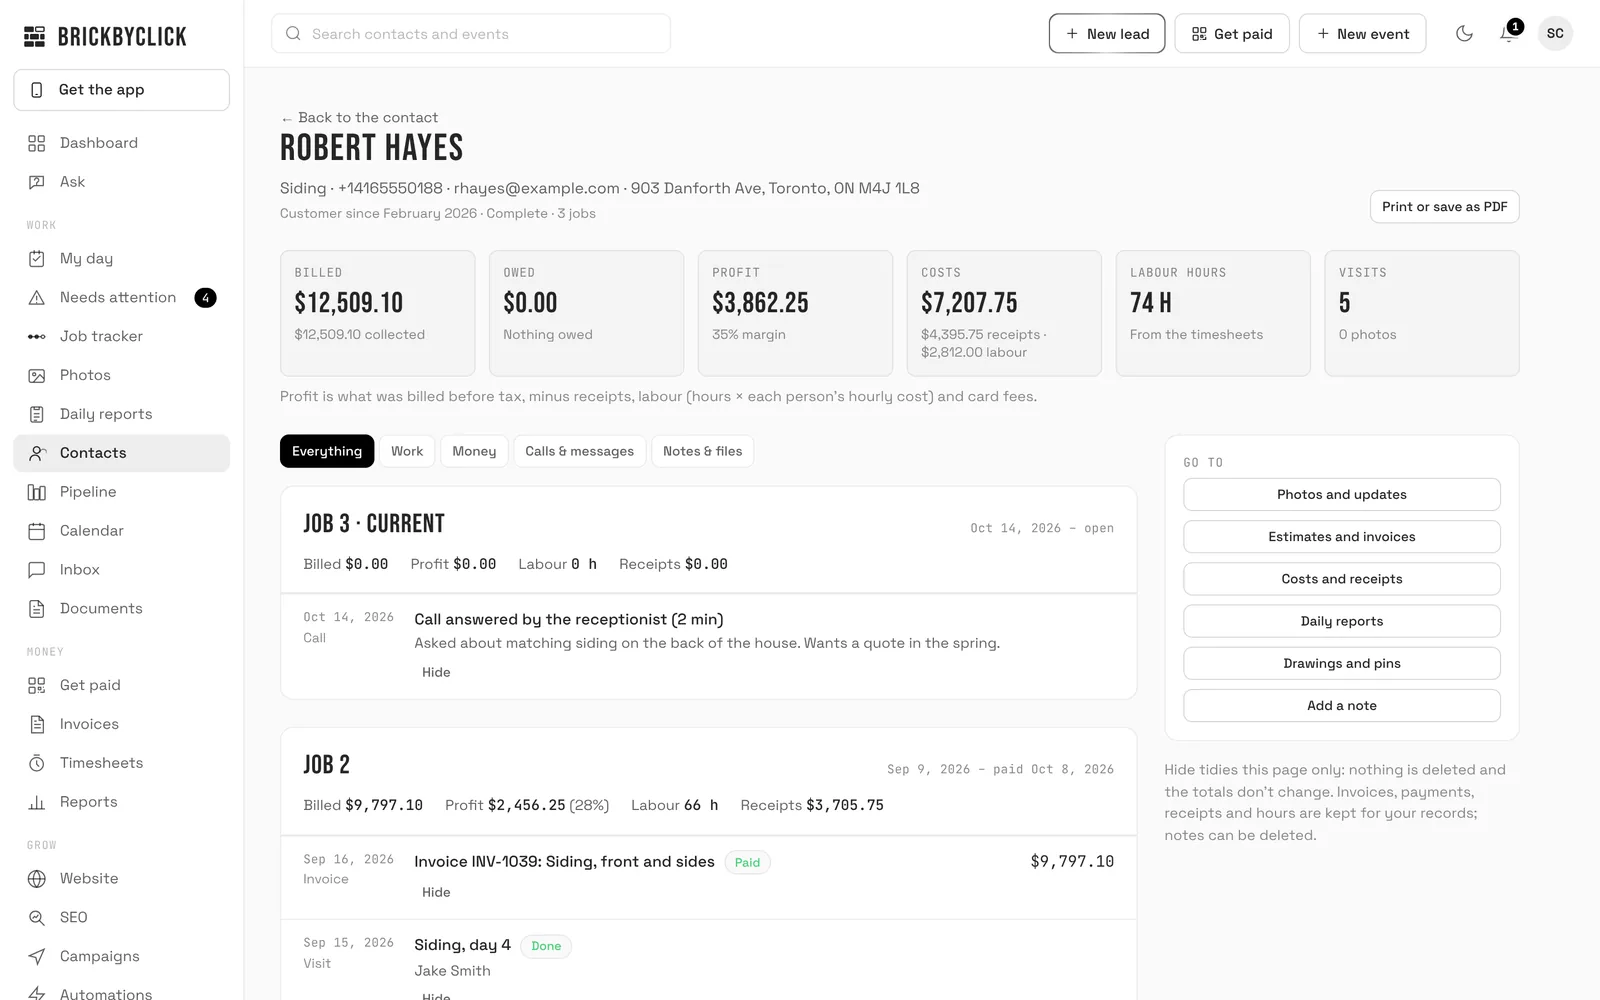Click the SEO magnifier icon
Screen dimensions: 1600x1000
37,918
